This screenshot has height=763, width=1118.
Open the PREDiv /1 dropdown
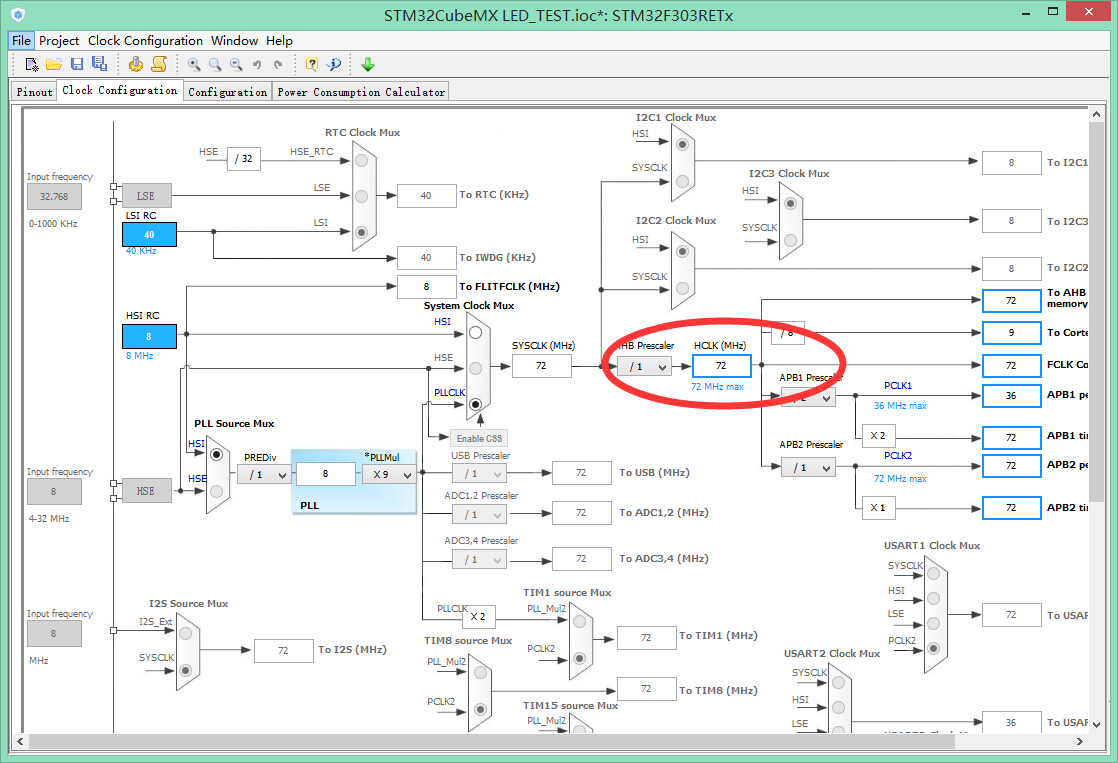coord(265,474)
